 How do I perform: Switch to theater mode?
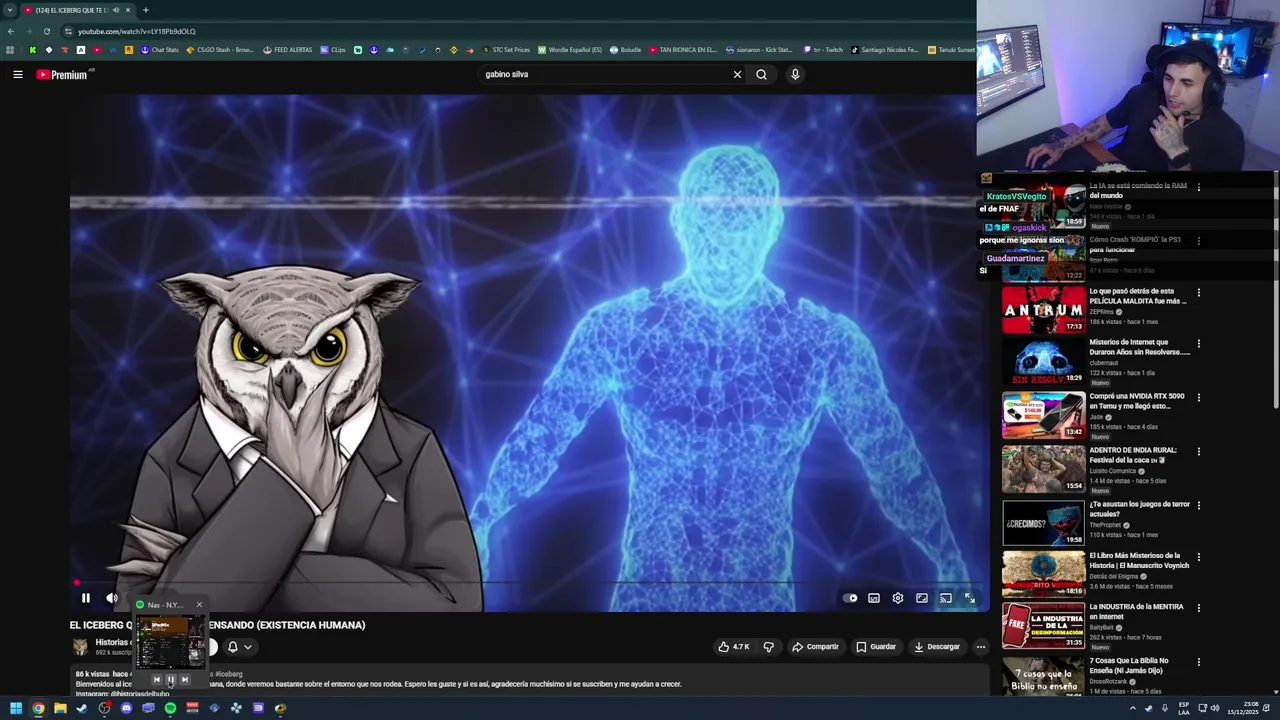click(922, 598)
